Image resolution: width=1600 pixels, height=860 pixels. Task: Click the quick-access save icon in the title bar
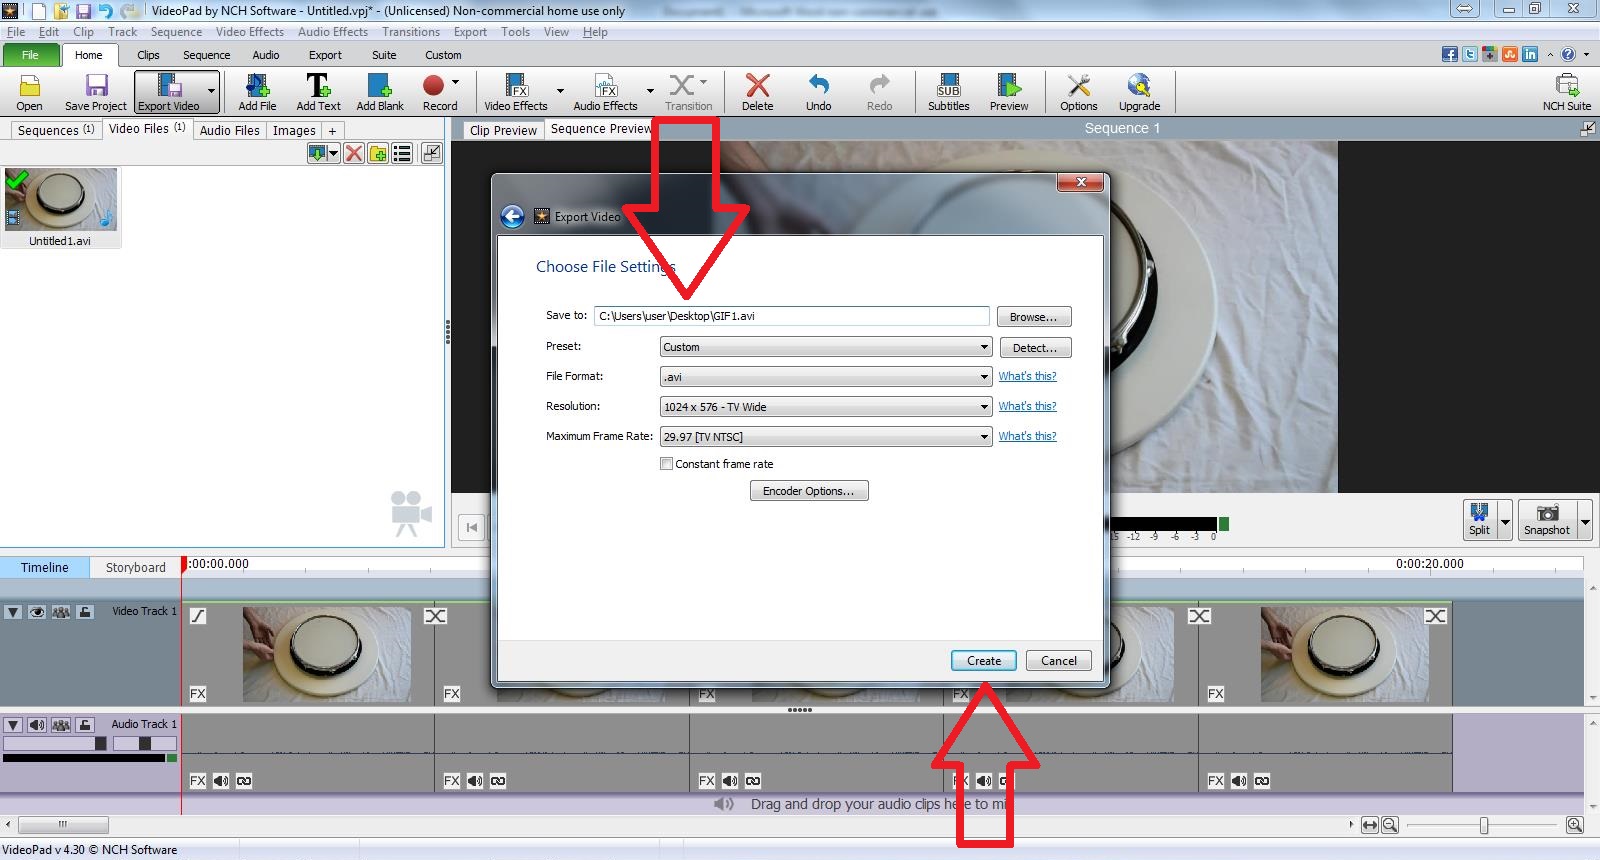pos(84,11)
